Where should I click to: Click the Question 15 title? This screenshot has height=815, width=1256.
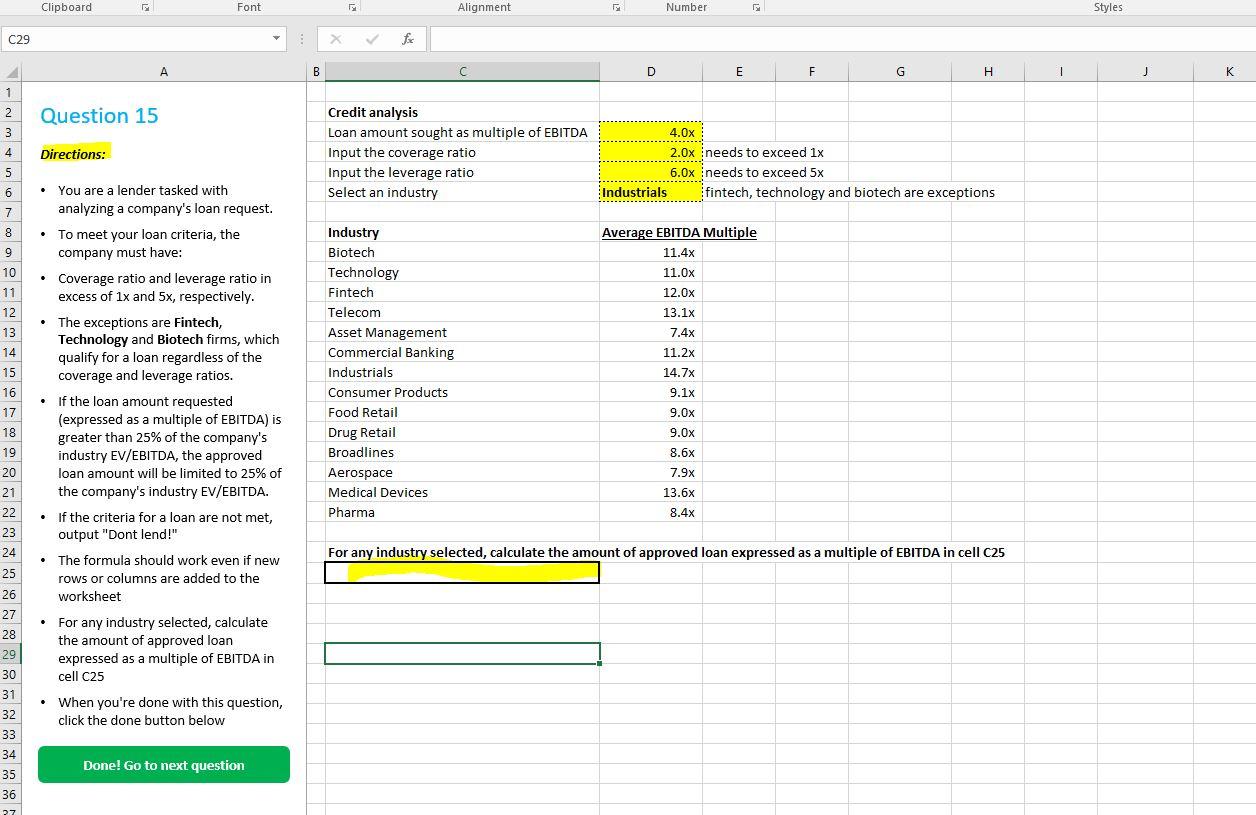click(99, 116)
